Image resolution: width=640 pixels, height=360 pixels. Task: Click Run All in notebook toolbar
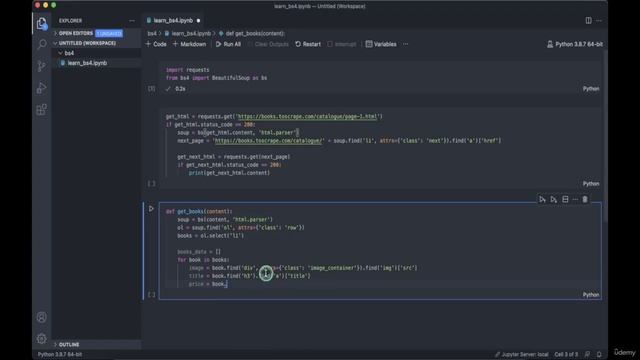228,44
